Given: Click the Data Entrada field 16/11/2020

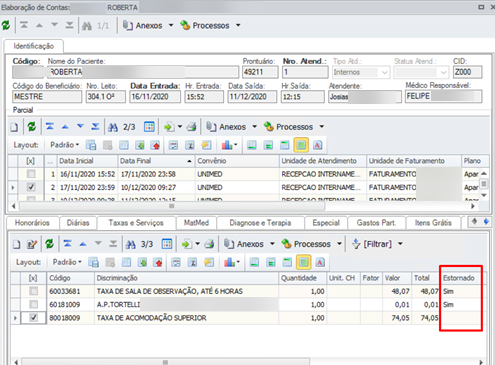Looking at the screenshot, I should click(x=155, y=97).
